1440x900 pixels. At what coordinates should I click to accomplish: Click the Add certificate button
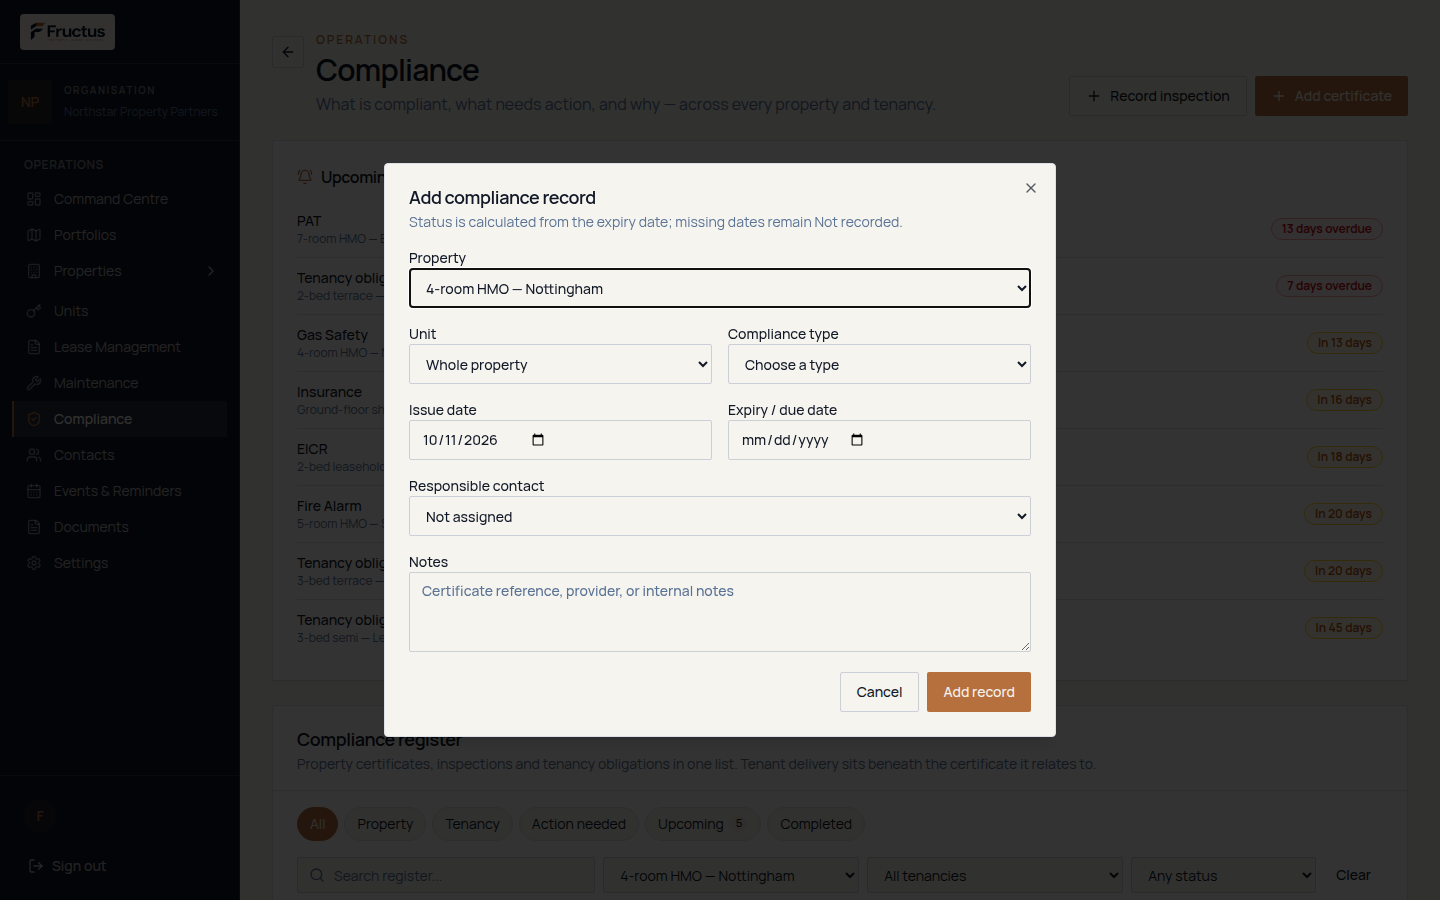pyautogui.click(x=1331, y=96)
